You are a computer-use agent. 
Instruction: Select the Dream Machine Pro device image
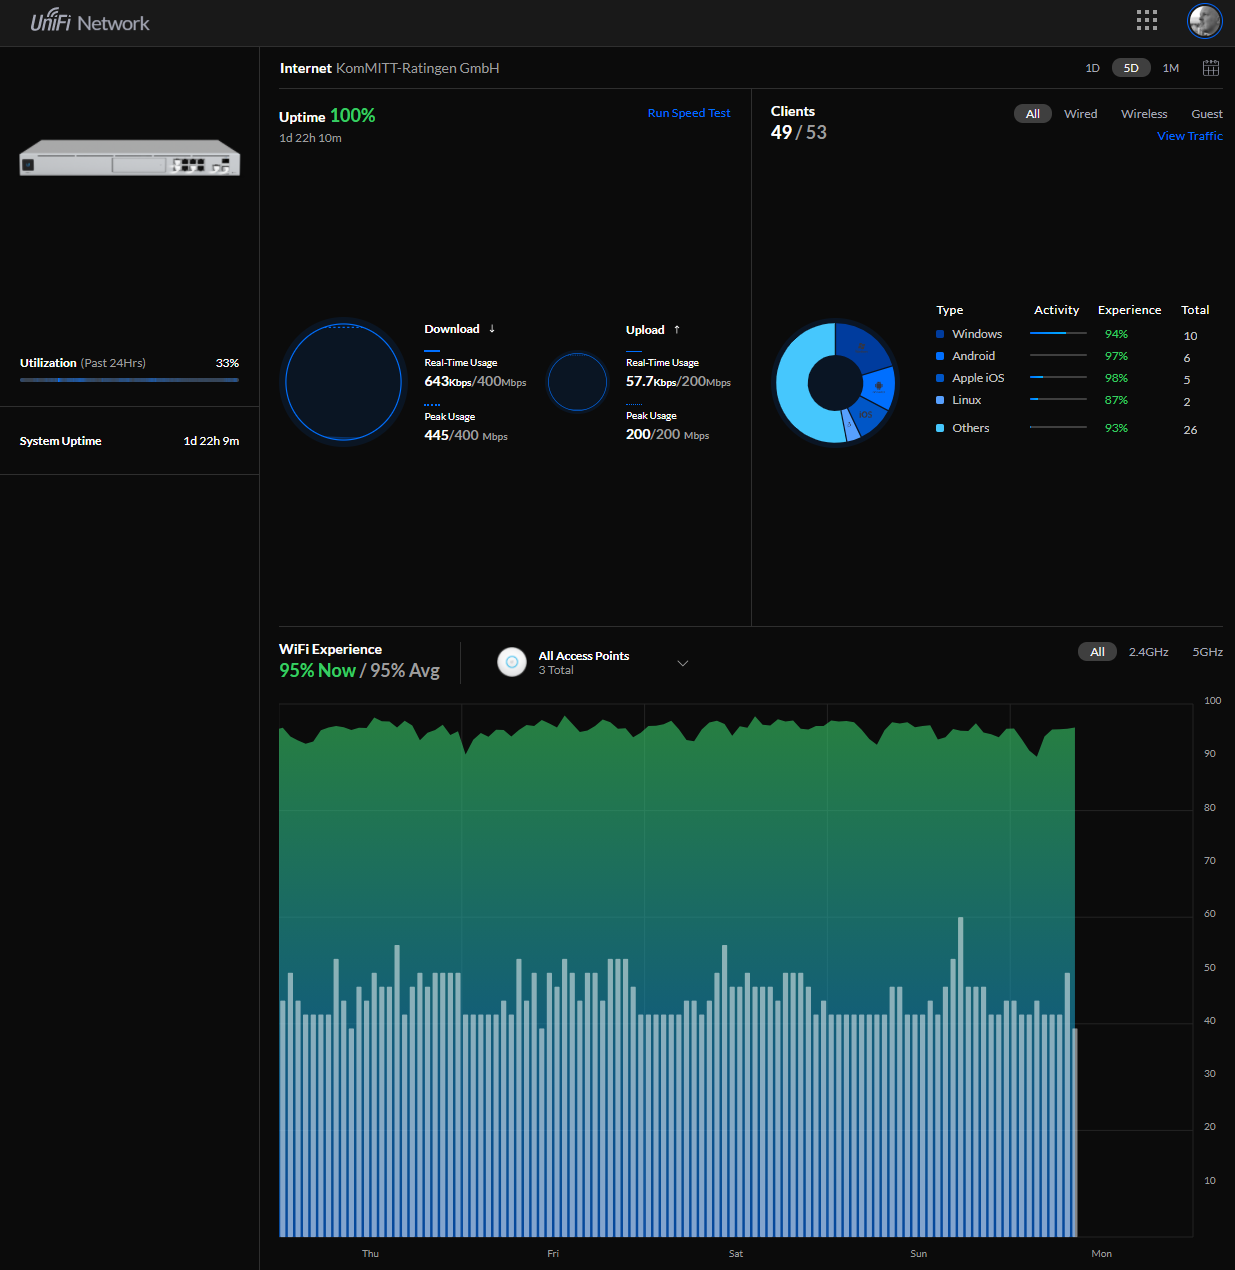[x=130, y=158]
